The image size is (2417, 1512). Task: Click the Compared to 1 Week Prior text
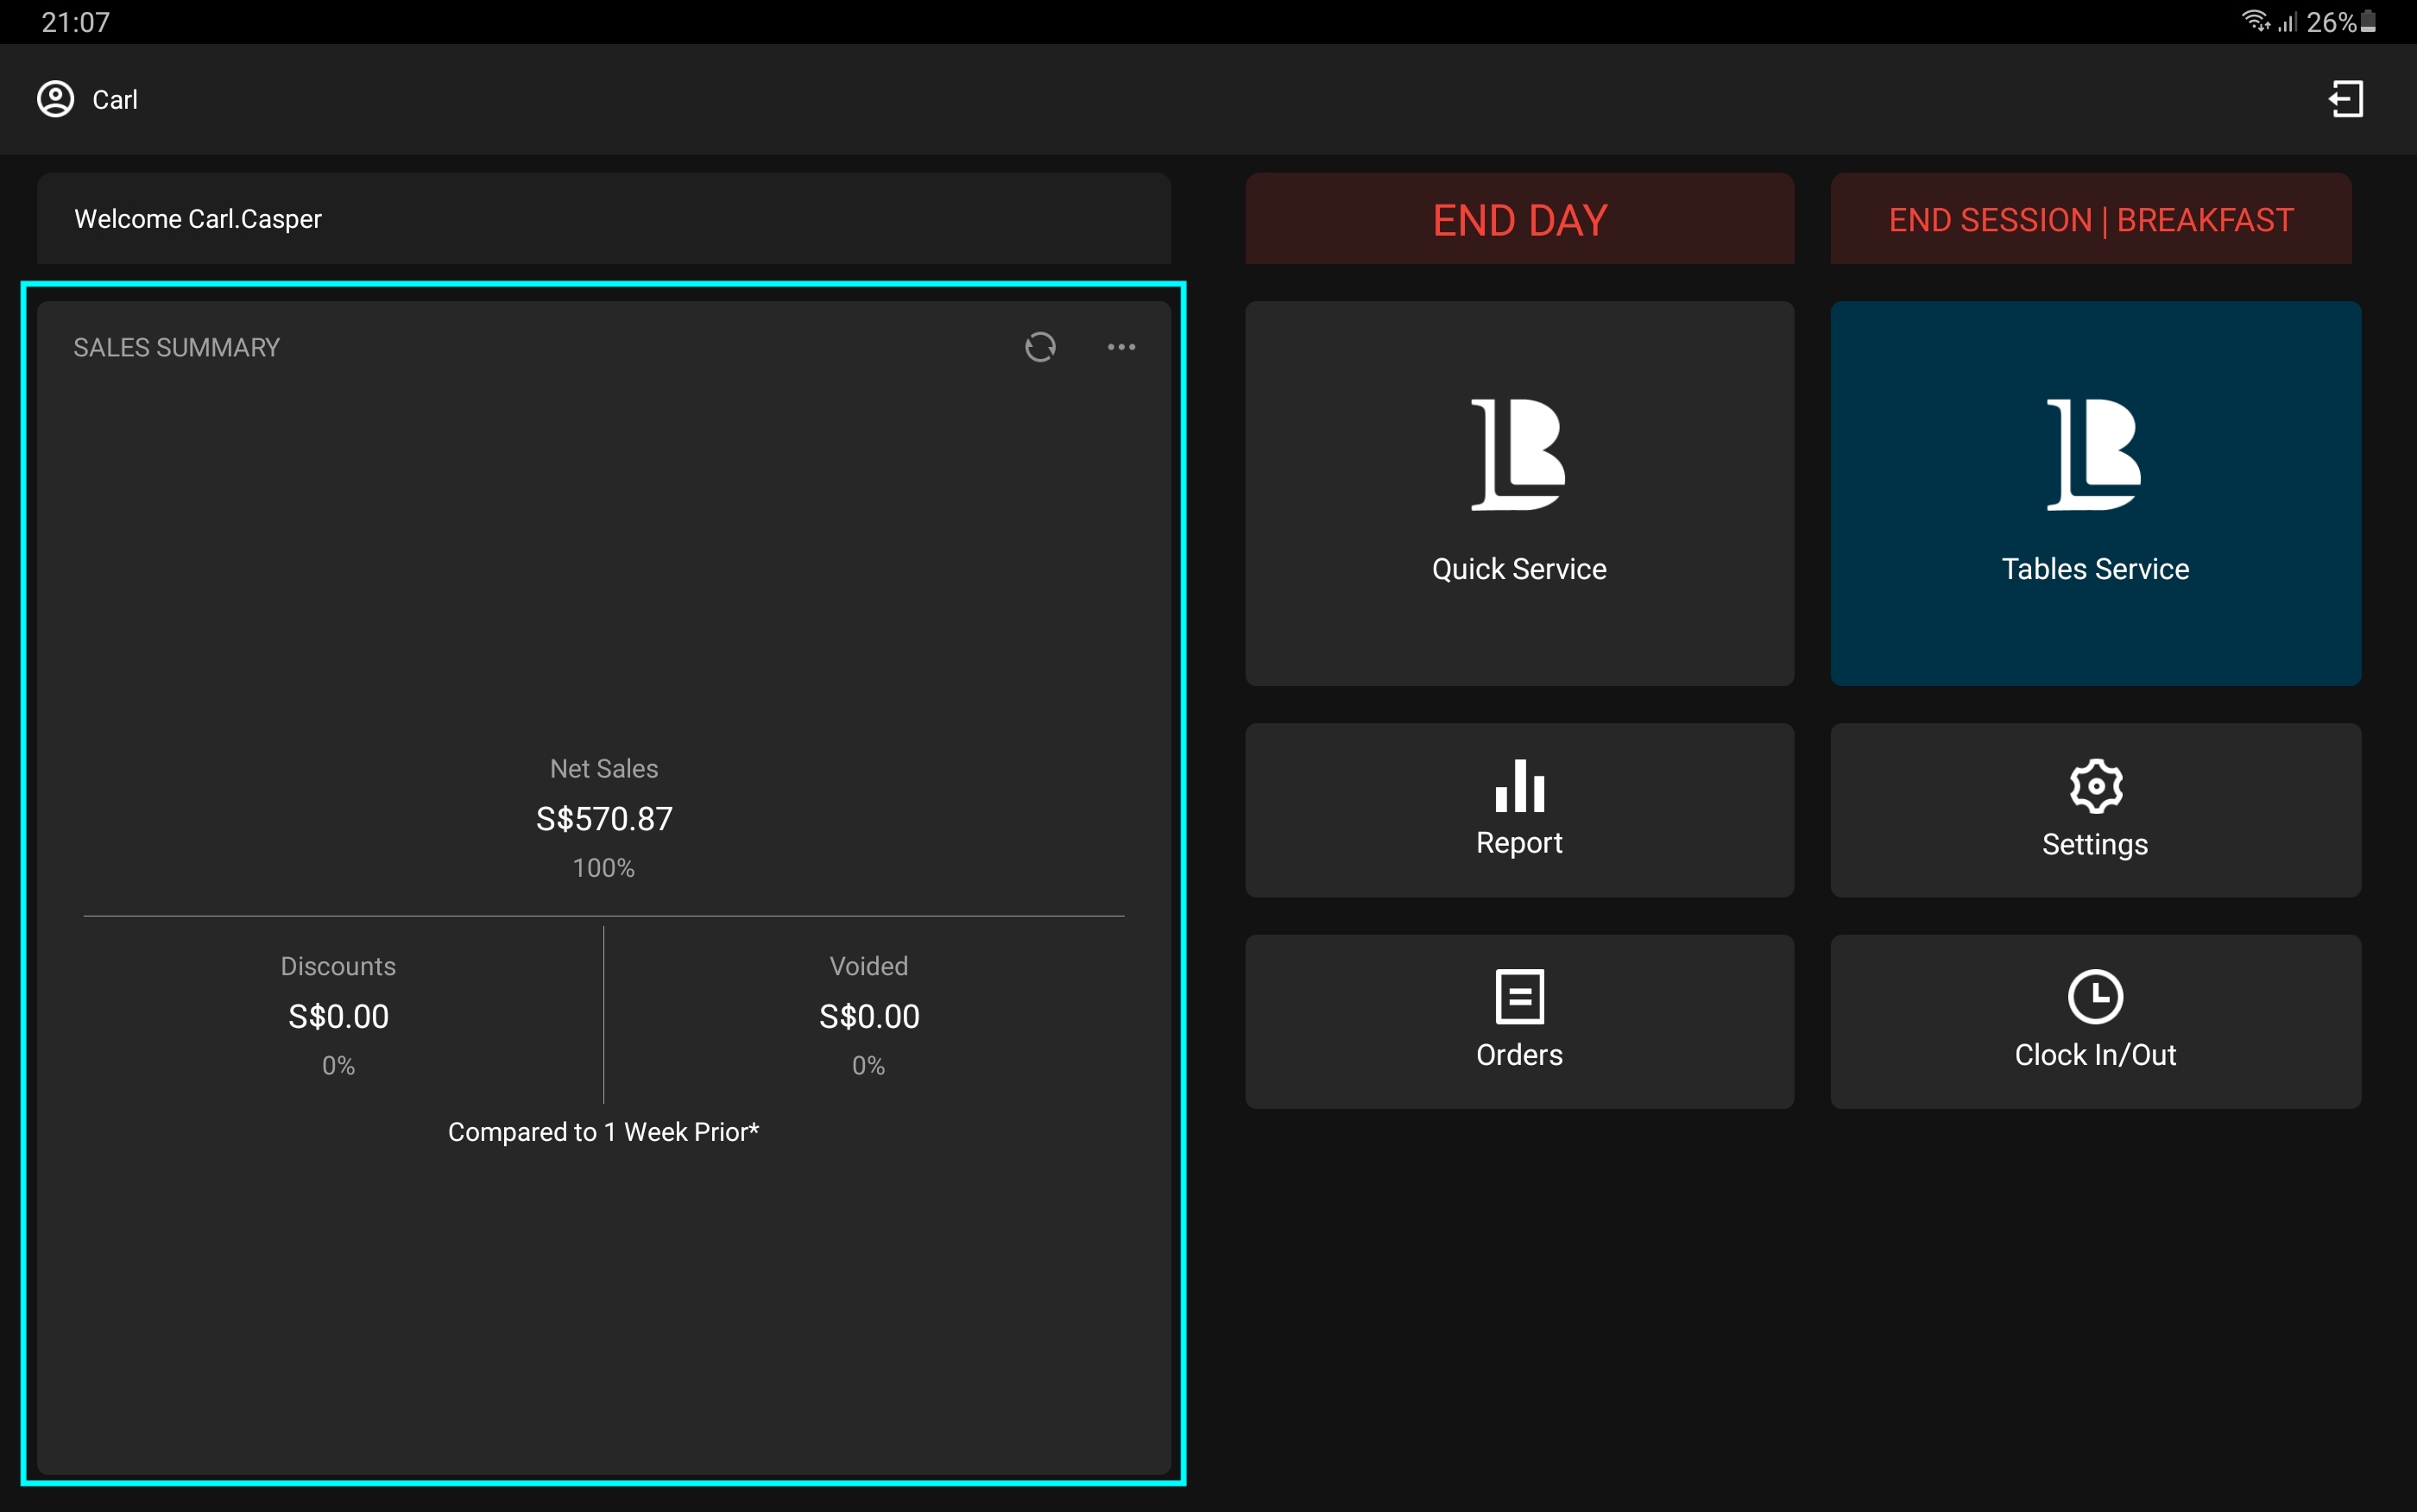point(603,1132)
